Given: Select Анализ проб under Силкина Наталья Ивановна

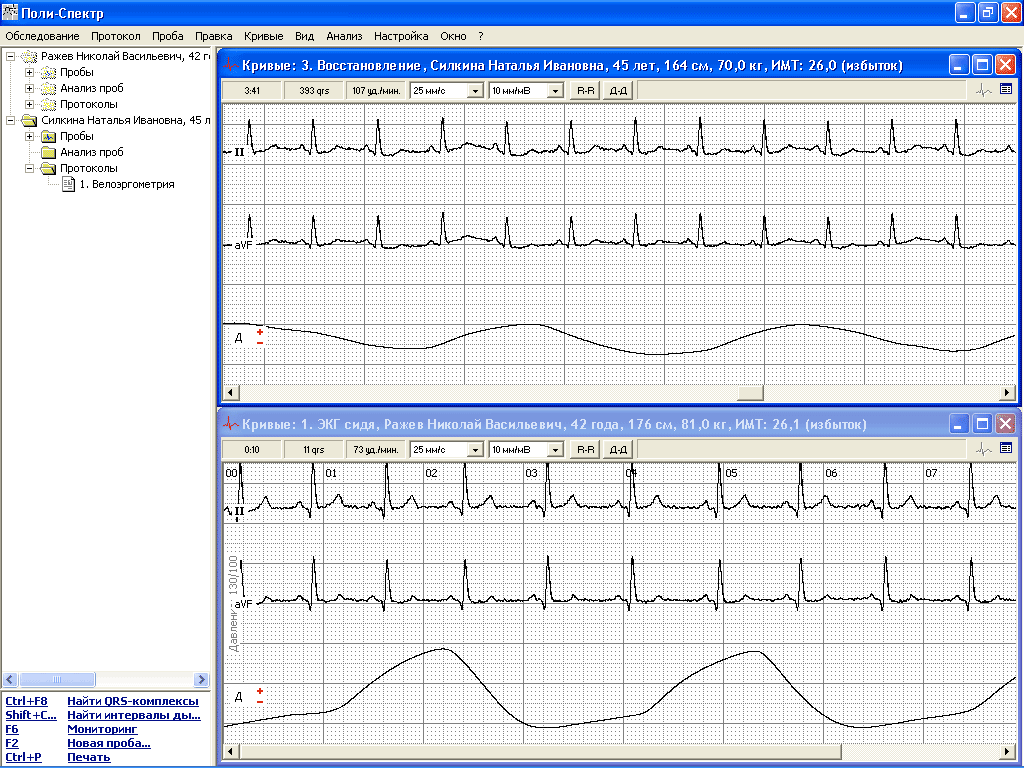Looking at the screenshot, I should 91,152.
